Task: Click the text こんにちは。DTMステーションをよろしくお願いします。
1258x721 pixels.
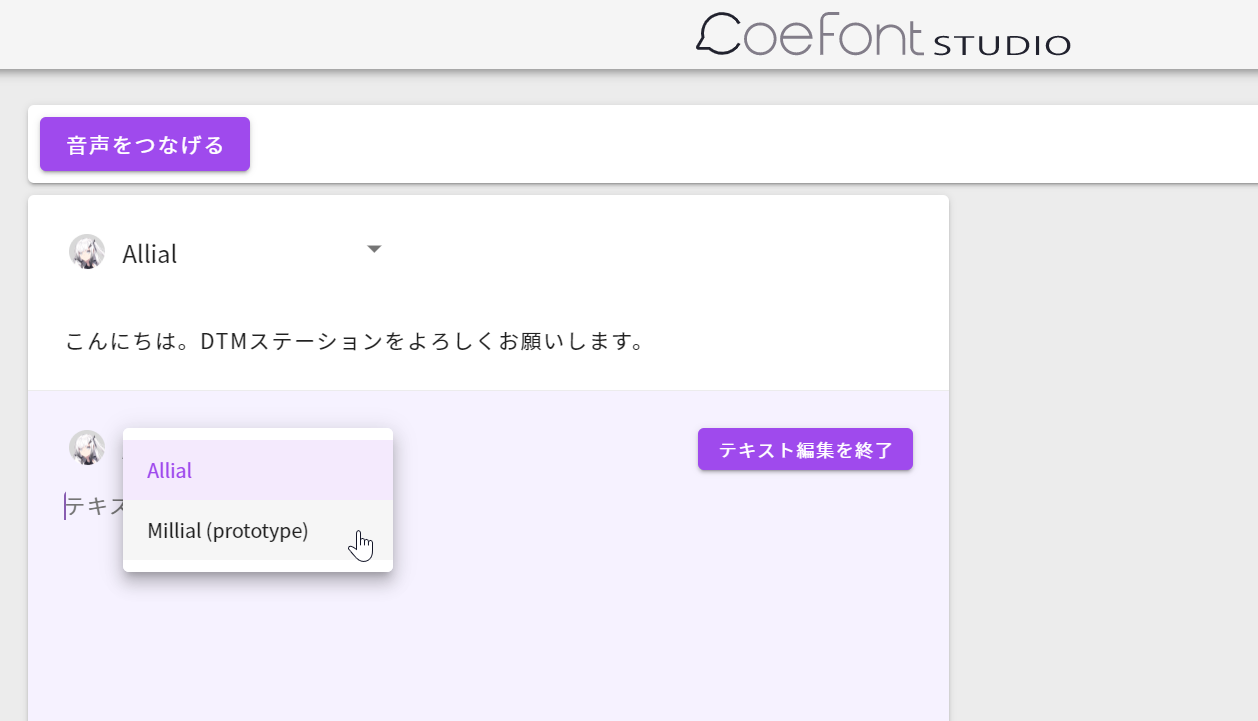Action: [355, 341]
